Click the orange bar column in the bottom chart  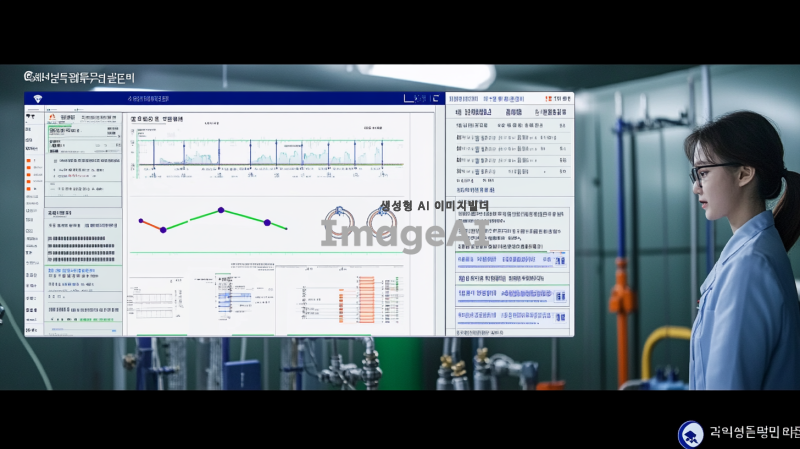tap(365, 298)
